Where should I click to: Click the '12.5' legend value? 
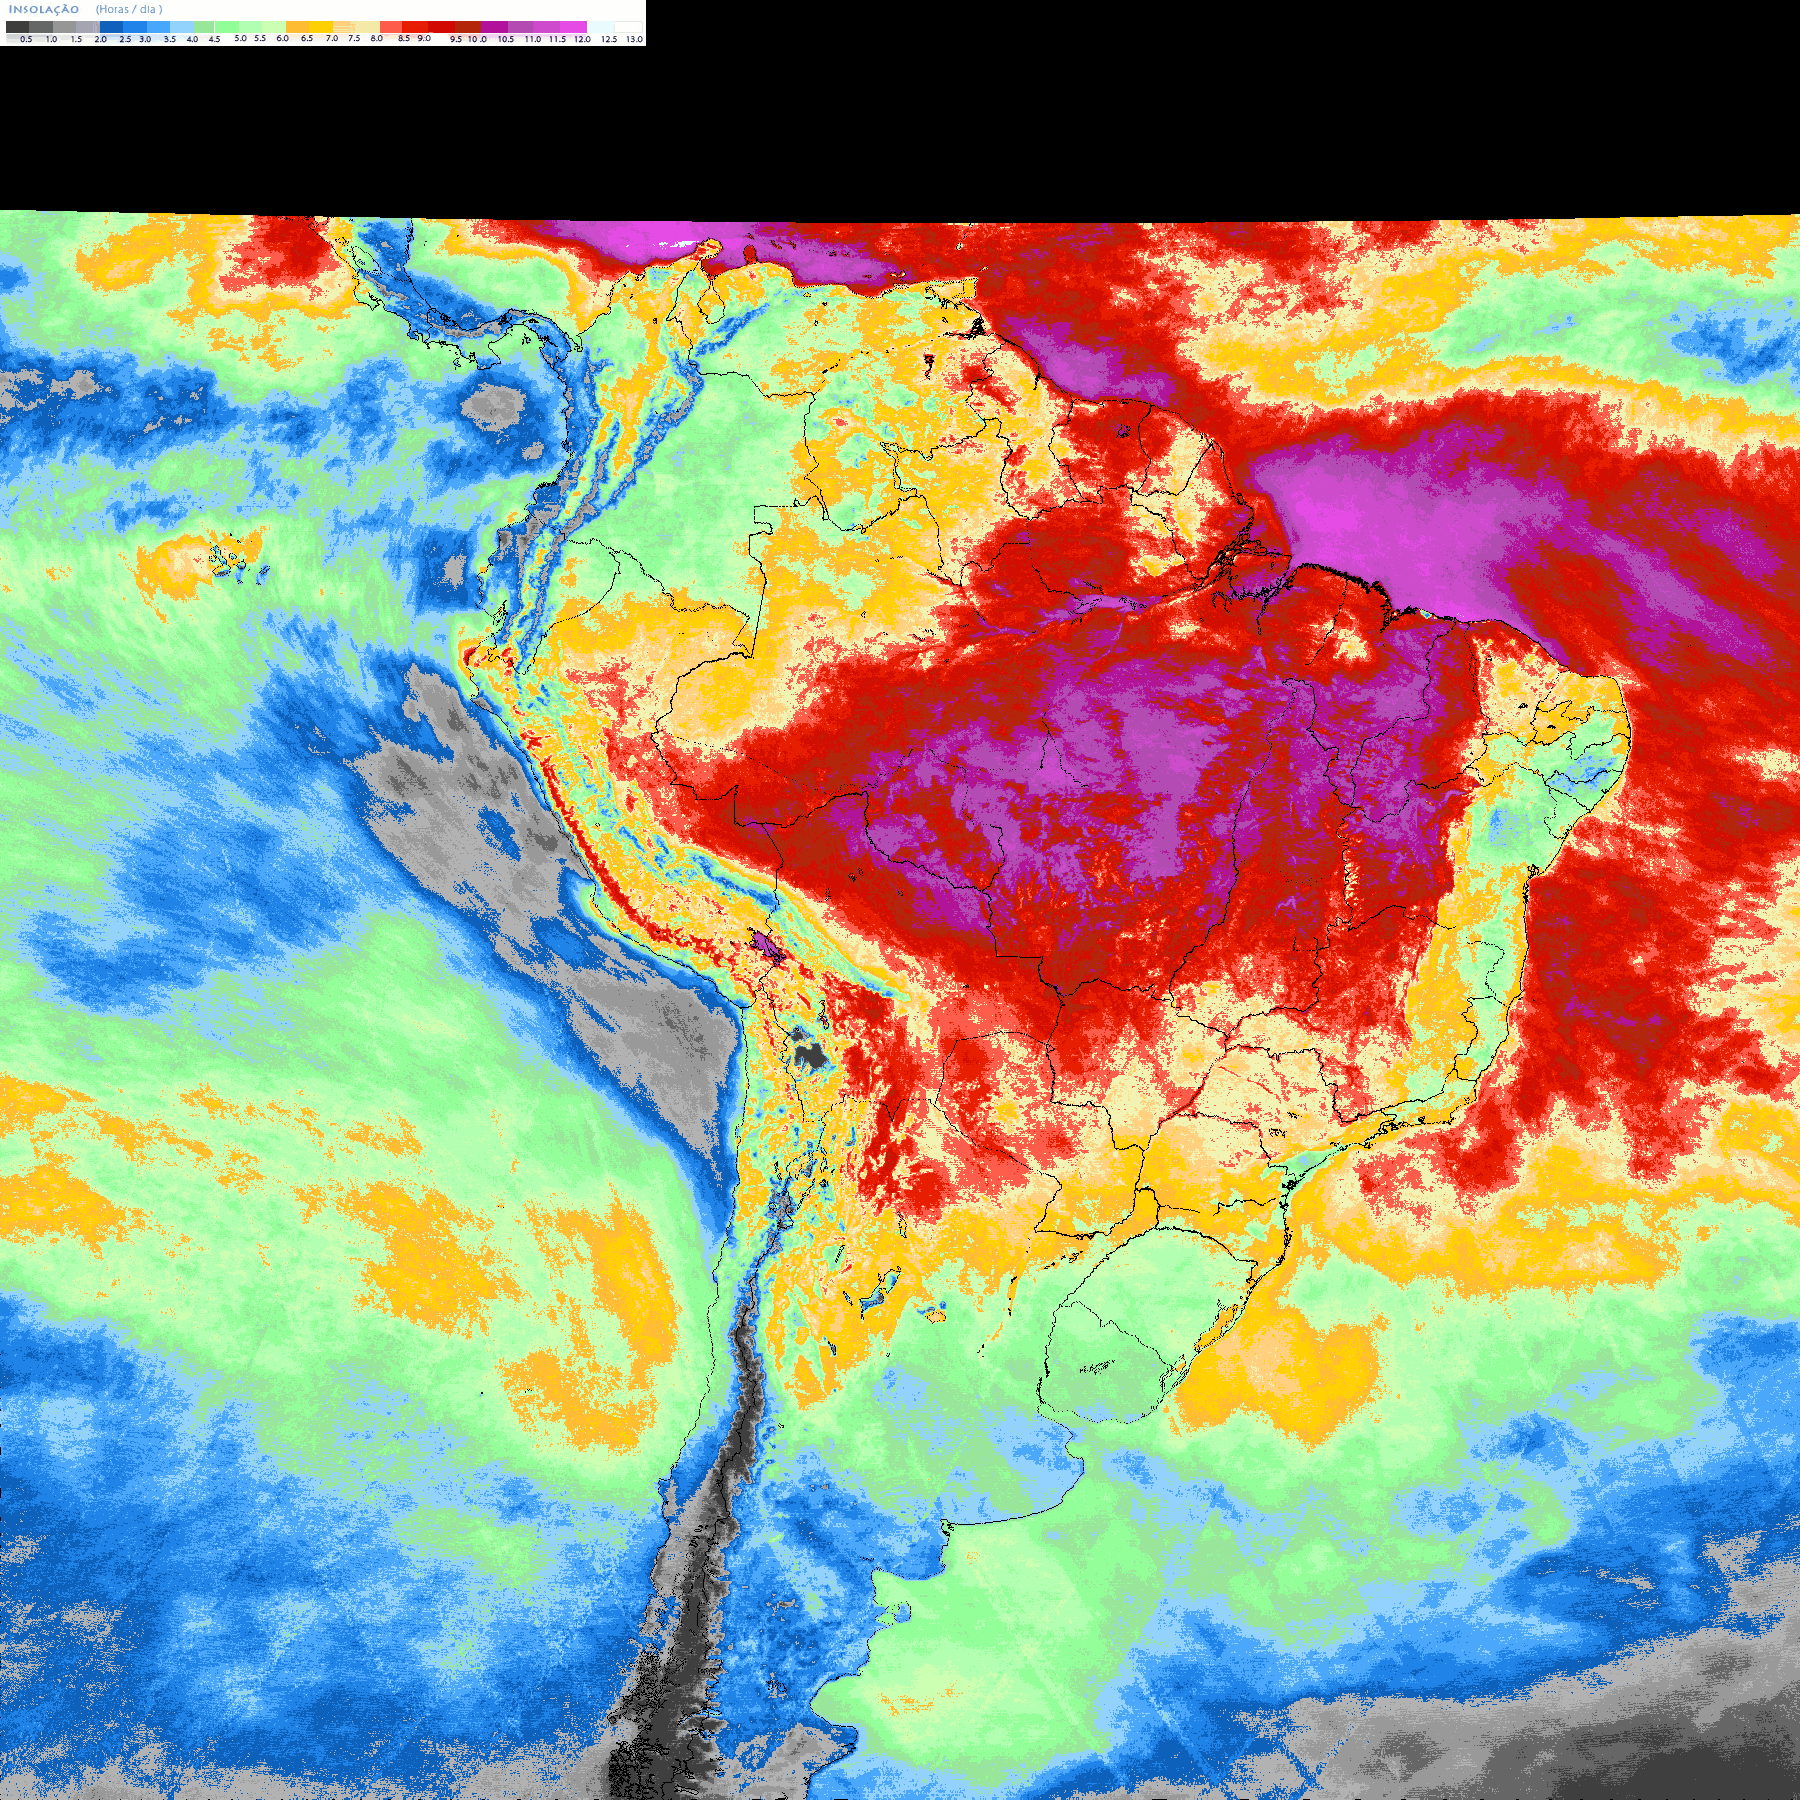pyautogui.click(x=609, y=39)
